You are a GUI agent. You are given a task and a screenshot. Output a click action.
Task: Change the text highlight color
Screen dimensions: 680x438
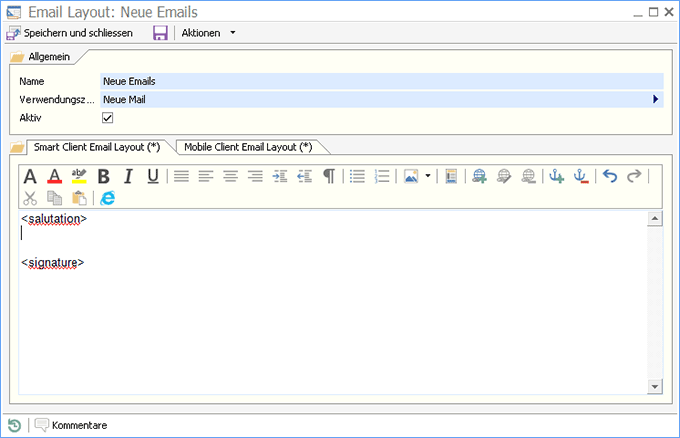(x=79, y=177)
